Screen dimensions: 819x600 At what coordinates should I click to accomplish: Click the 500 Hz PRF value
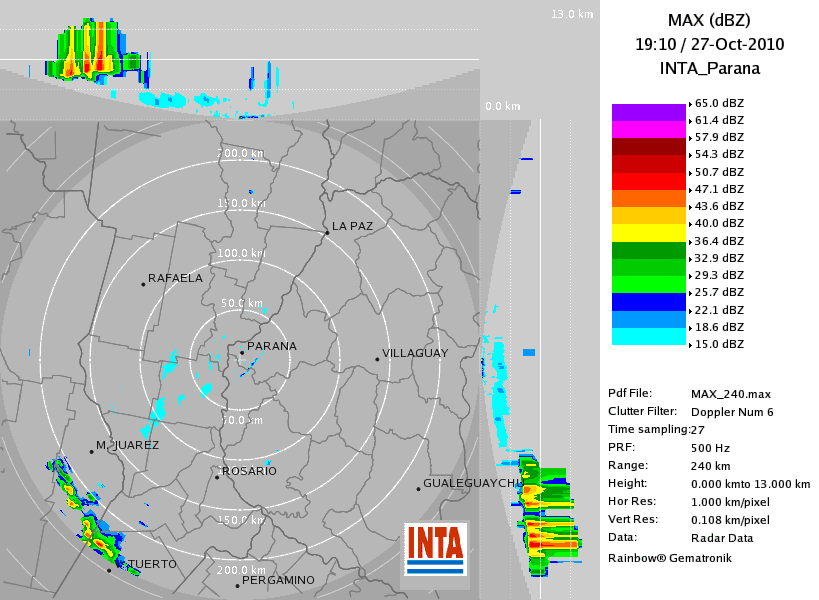[710, 448]
